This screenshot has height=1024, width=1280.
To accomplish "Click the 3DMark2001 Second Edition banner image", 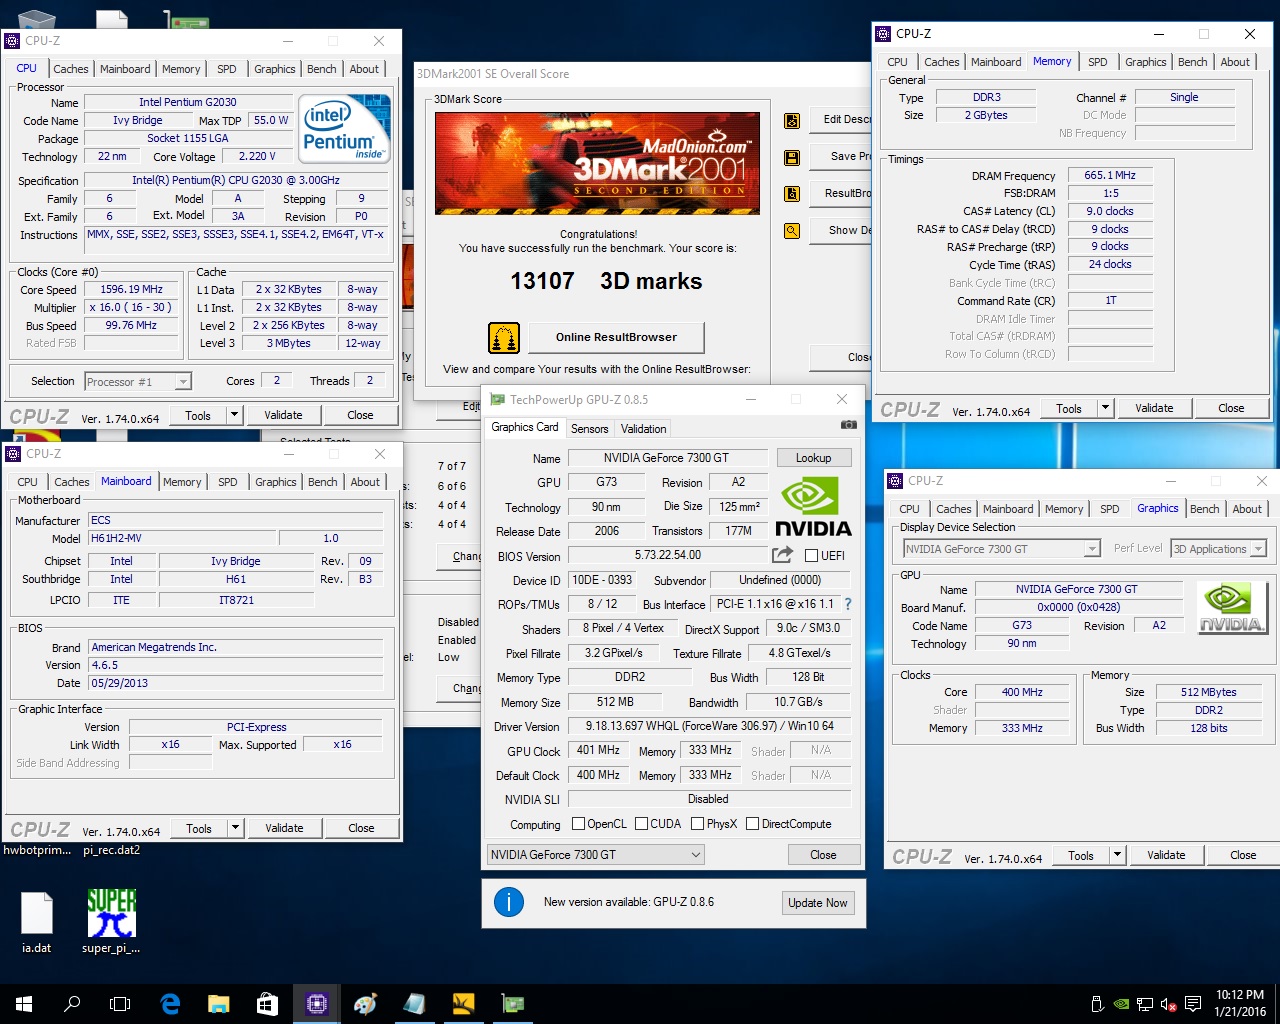I will point(597,163).
